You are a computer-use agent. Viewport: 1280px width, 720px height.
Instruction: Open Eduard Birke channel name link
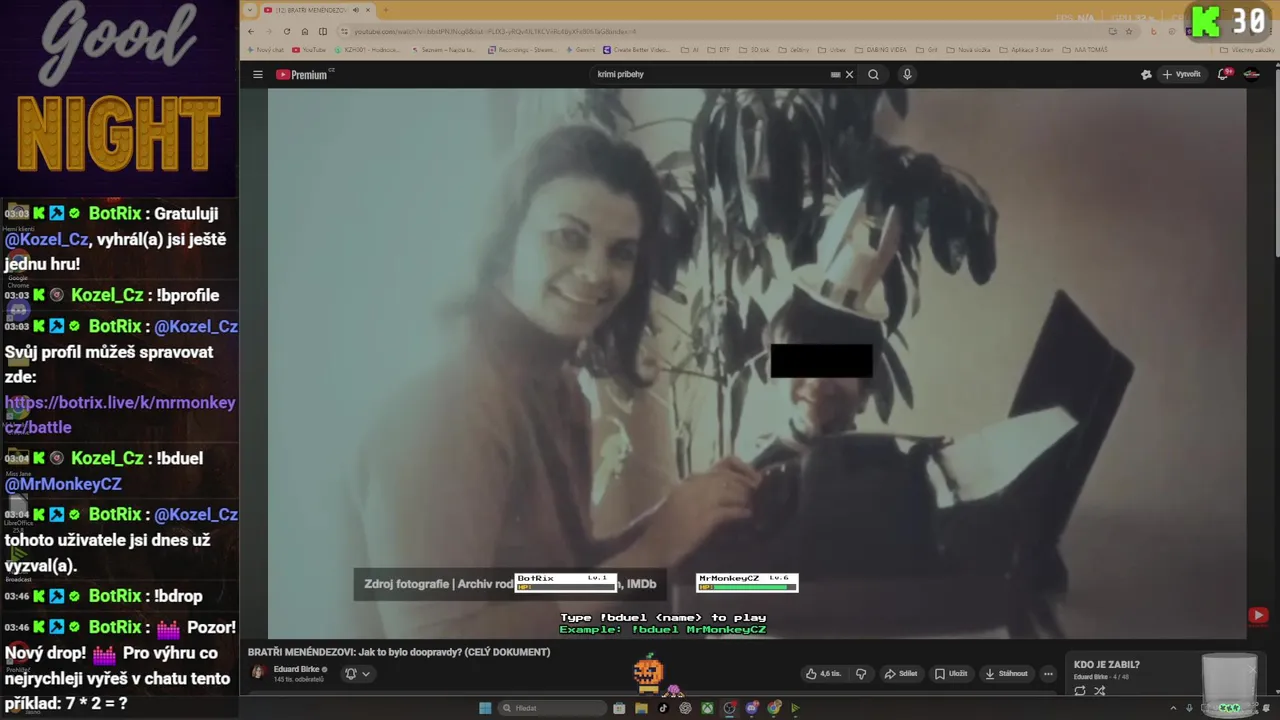(x=296, y=669)
